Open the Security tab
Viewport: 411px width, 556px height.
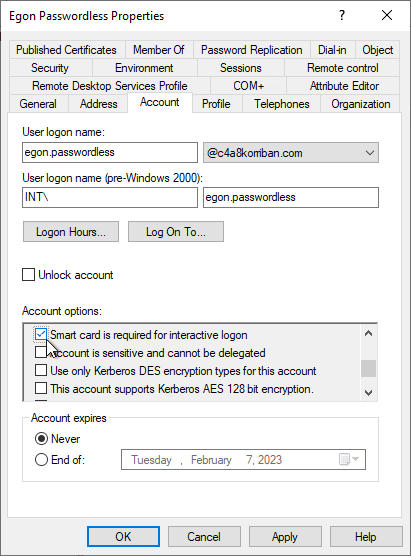50,68
